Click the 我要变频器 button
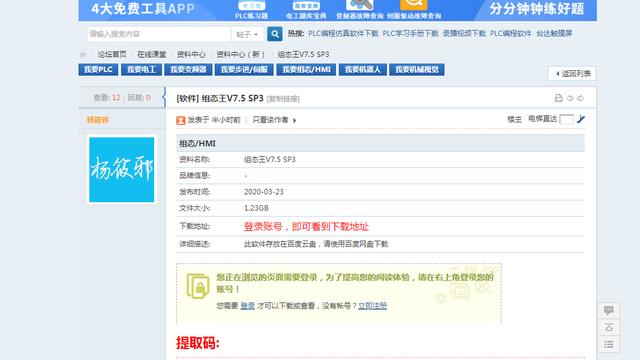The height and width of the screenshot is (360, 640). click(188, 69)
